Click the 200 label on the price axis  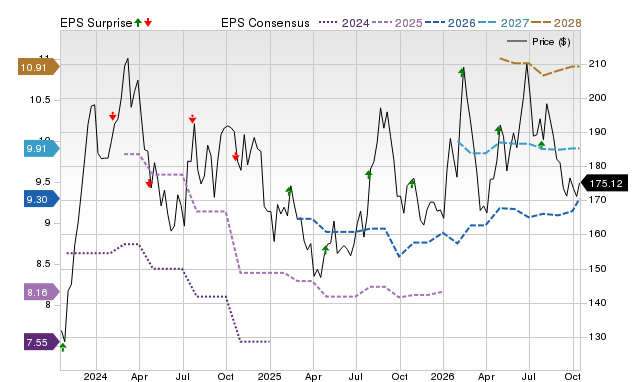[597, 98]
